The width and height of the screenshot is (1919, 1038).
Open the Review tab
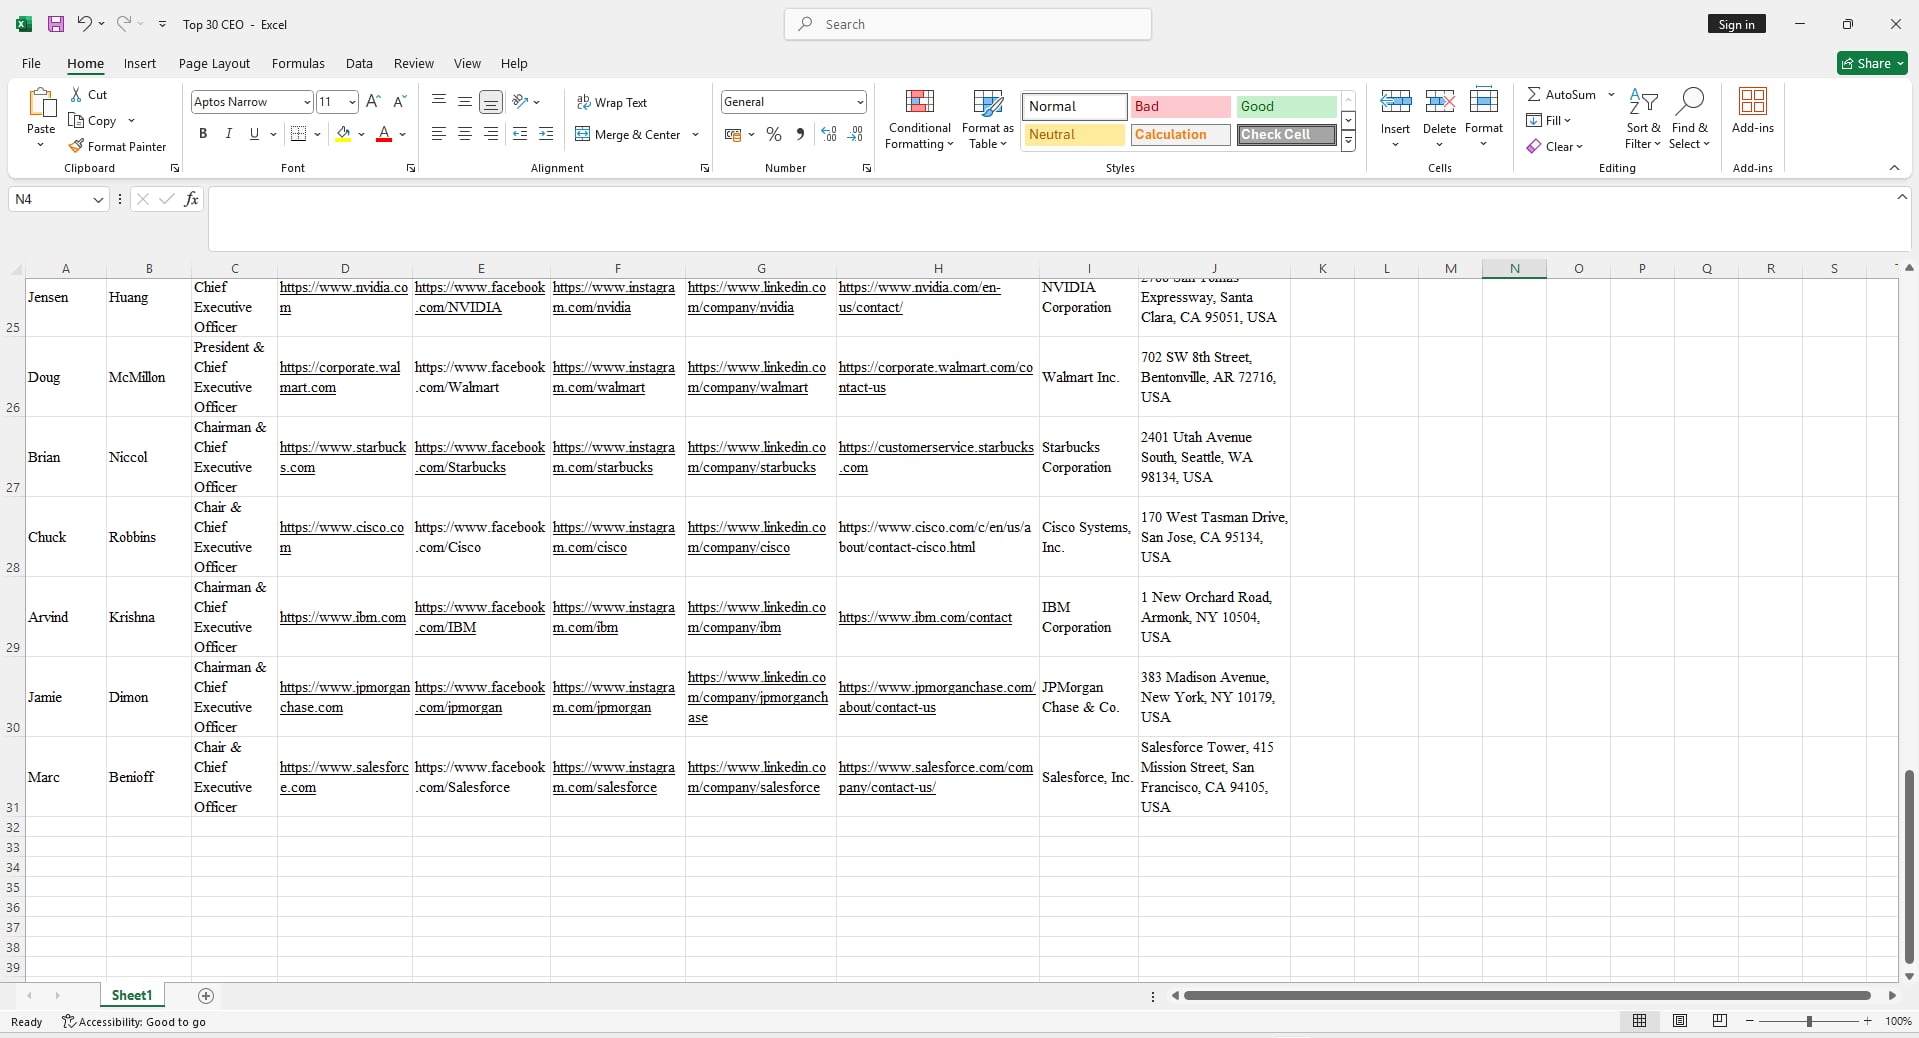413,63
